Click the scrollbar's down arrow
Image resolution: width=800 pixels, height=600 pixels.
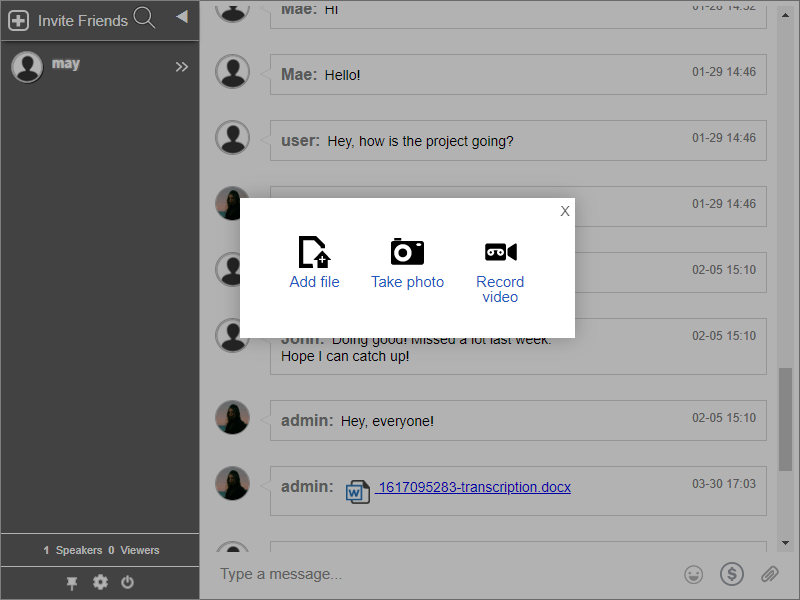click(785, 545)
